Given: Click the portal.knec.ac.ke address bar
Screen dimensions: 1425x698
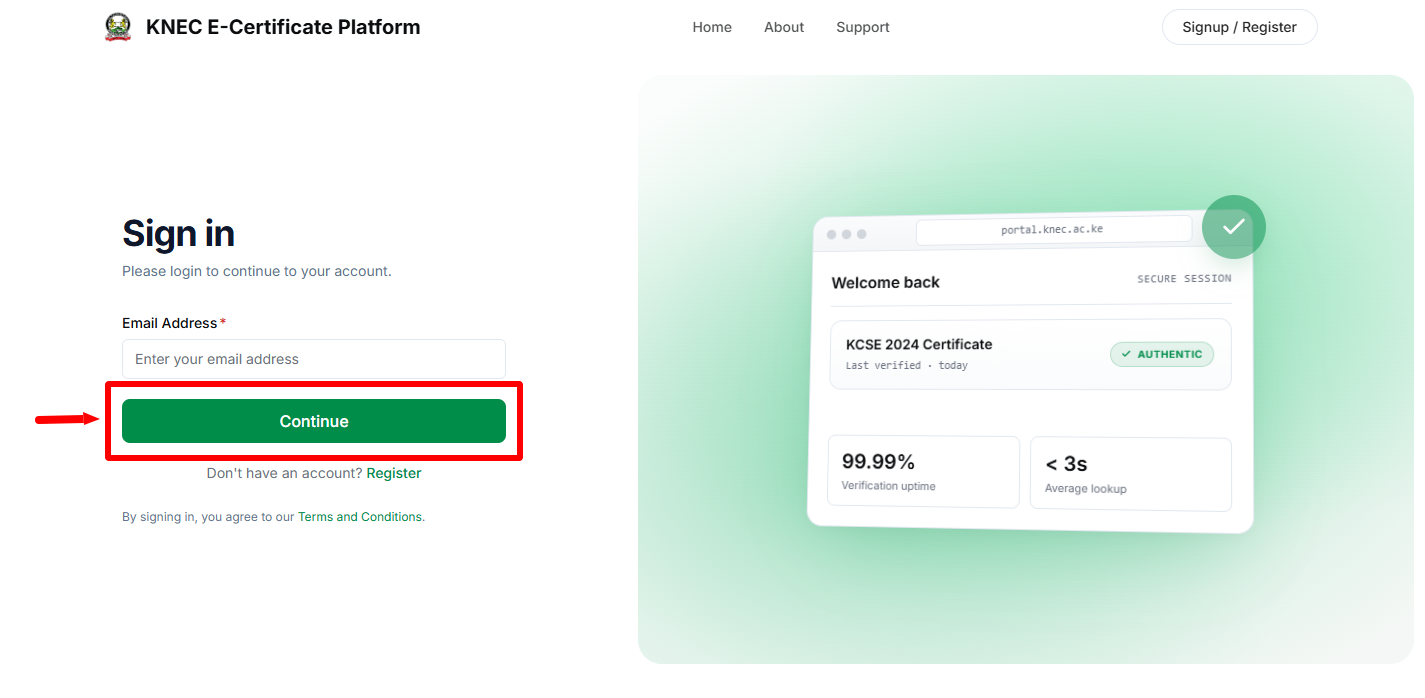Looking at the screenshot, I should pos(1053,229).
